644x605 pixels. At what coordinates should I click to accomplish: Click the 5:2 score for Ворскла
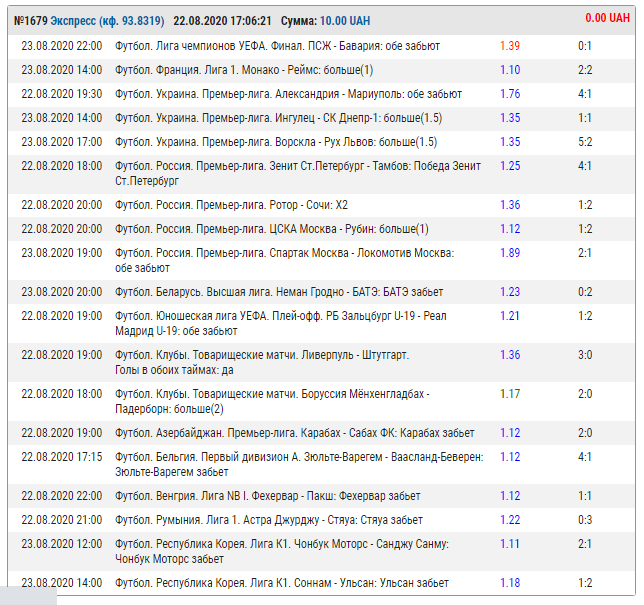point(585,142)
